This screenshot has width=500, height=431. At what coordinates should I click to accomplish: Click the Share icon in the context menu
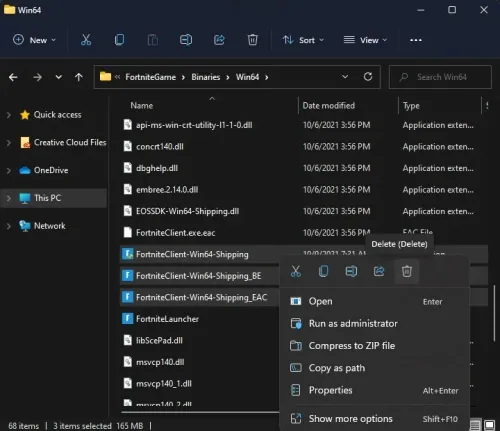click(379, 271)
